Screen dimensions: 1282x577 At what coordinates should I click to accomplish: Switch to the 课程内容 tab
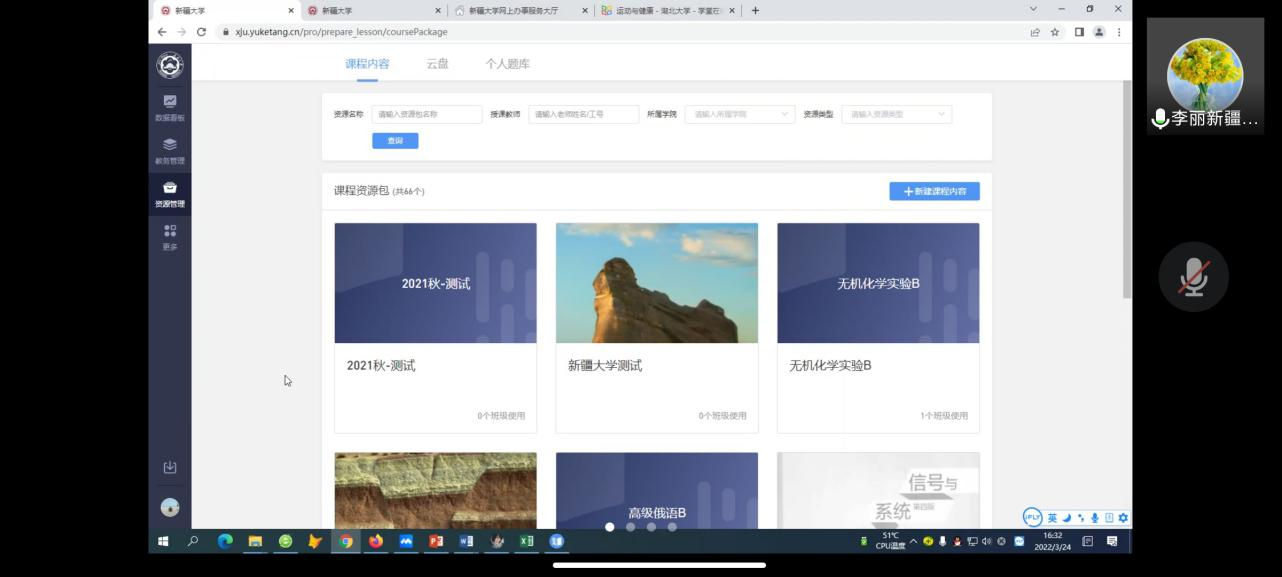[367, 63]
